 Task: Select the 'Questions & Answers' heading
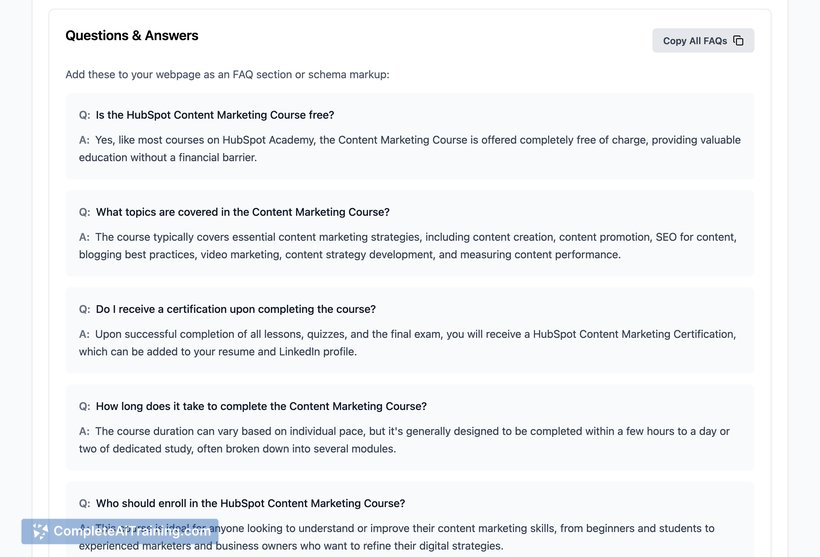click(132, 36)
